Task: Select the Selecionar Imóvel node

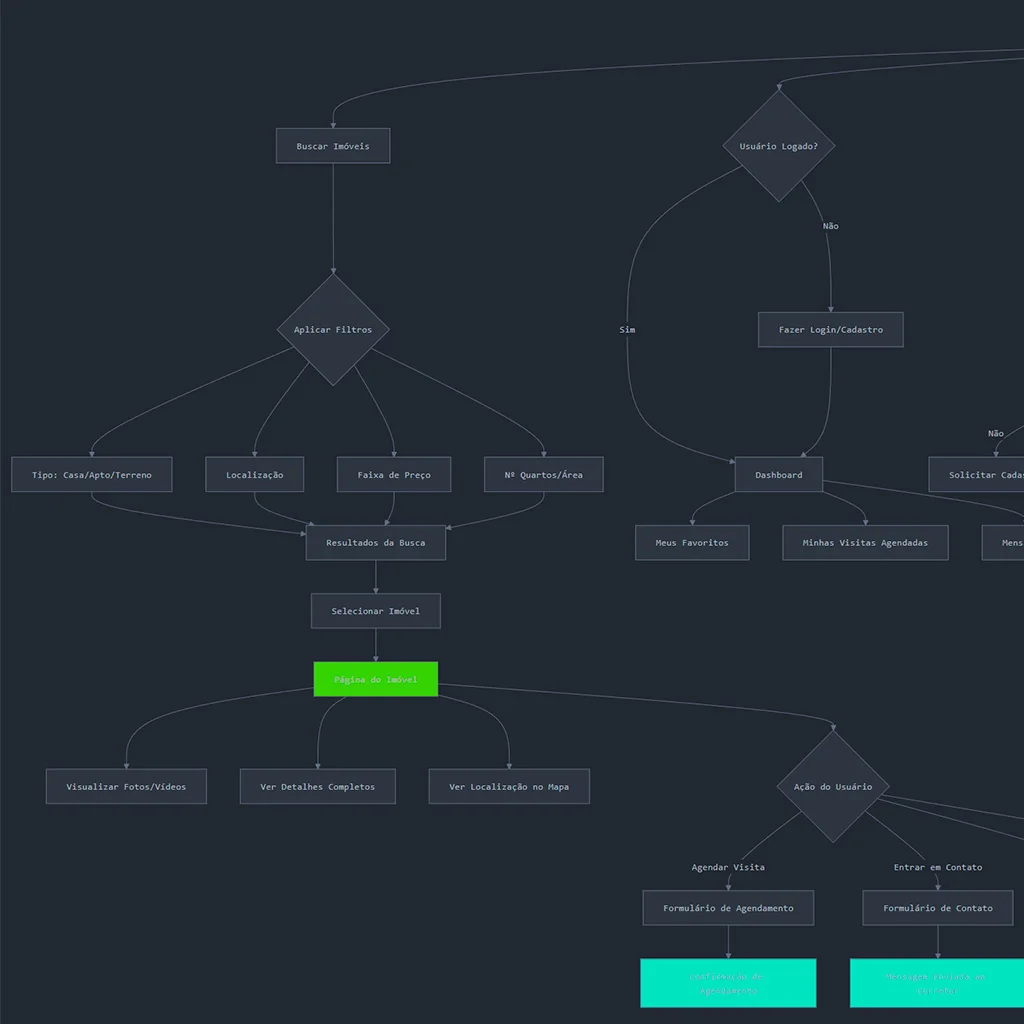Action: point(376,611)
